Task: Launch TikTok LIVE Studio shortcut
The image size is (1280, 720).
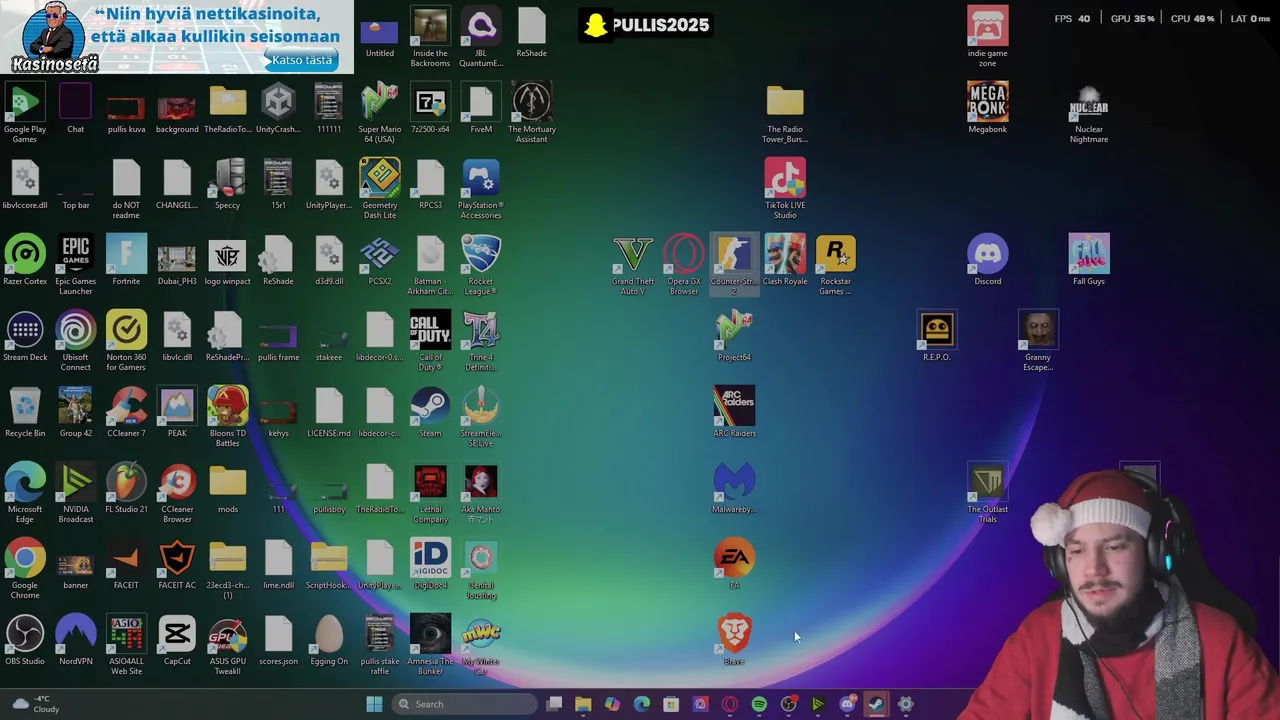Action: (785, 188)
